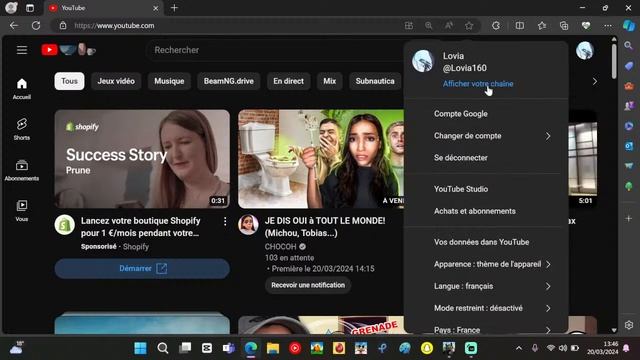Open taskbar search magnifier
The image size is (640, 360).
[162, 348]
